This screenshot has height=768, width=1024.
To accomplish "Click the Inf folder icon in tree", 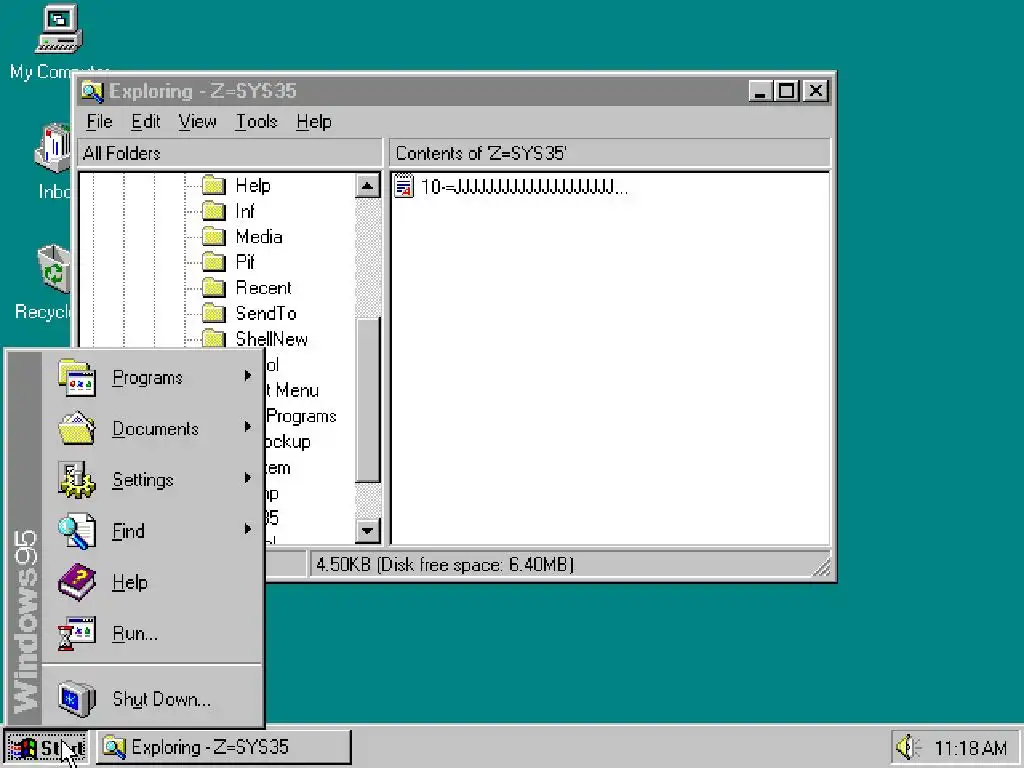I will 214,211.
